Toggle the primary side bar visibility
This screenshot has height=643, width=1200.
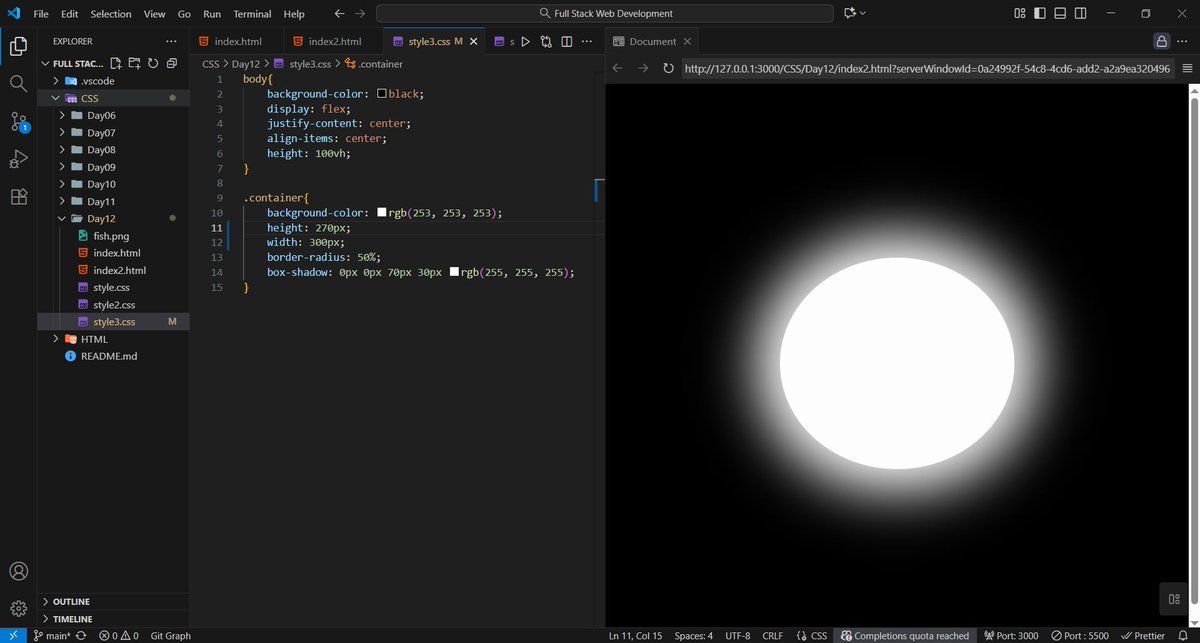1040,14
